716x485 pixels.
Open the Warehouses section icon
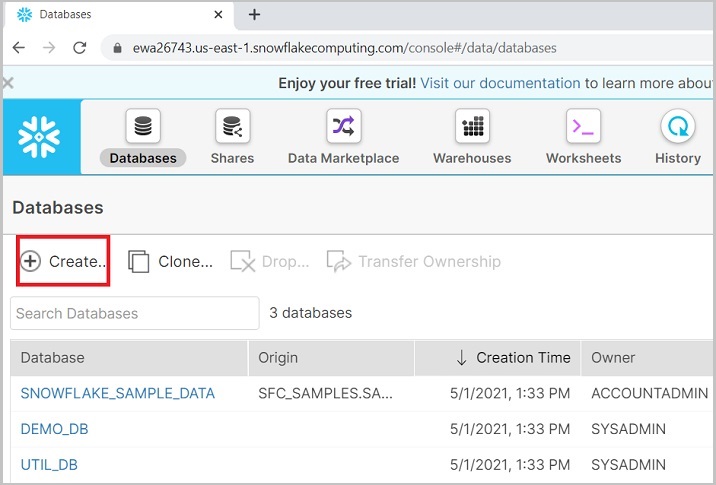point(472,127)
